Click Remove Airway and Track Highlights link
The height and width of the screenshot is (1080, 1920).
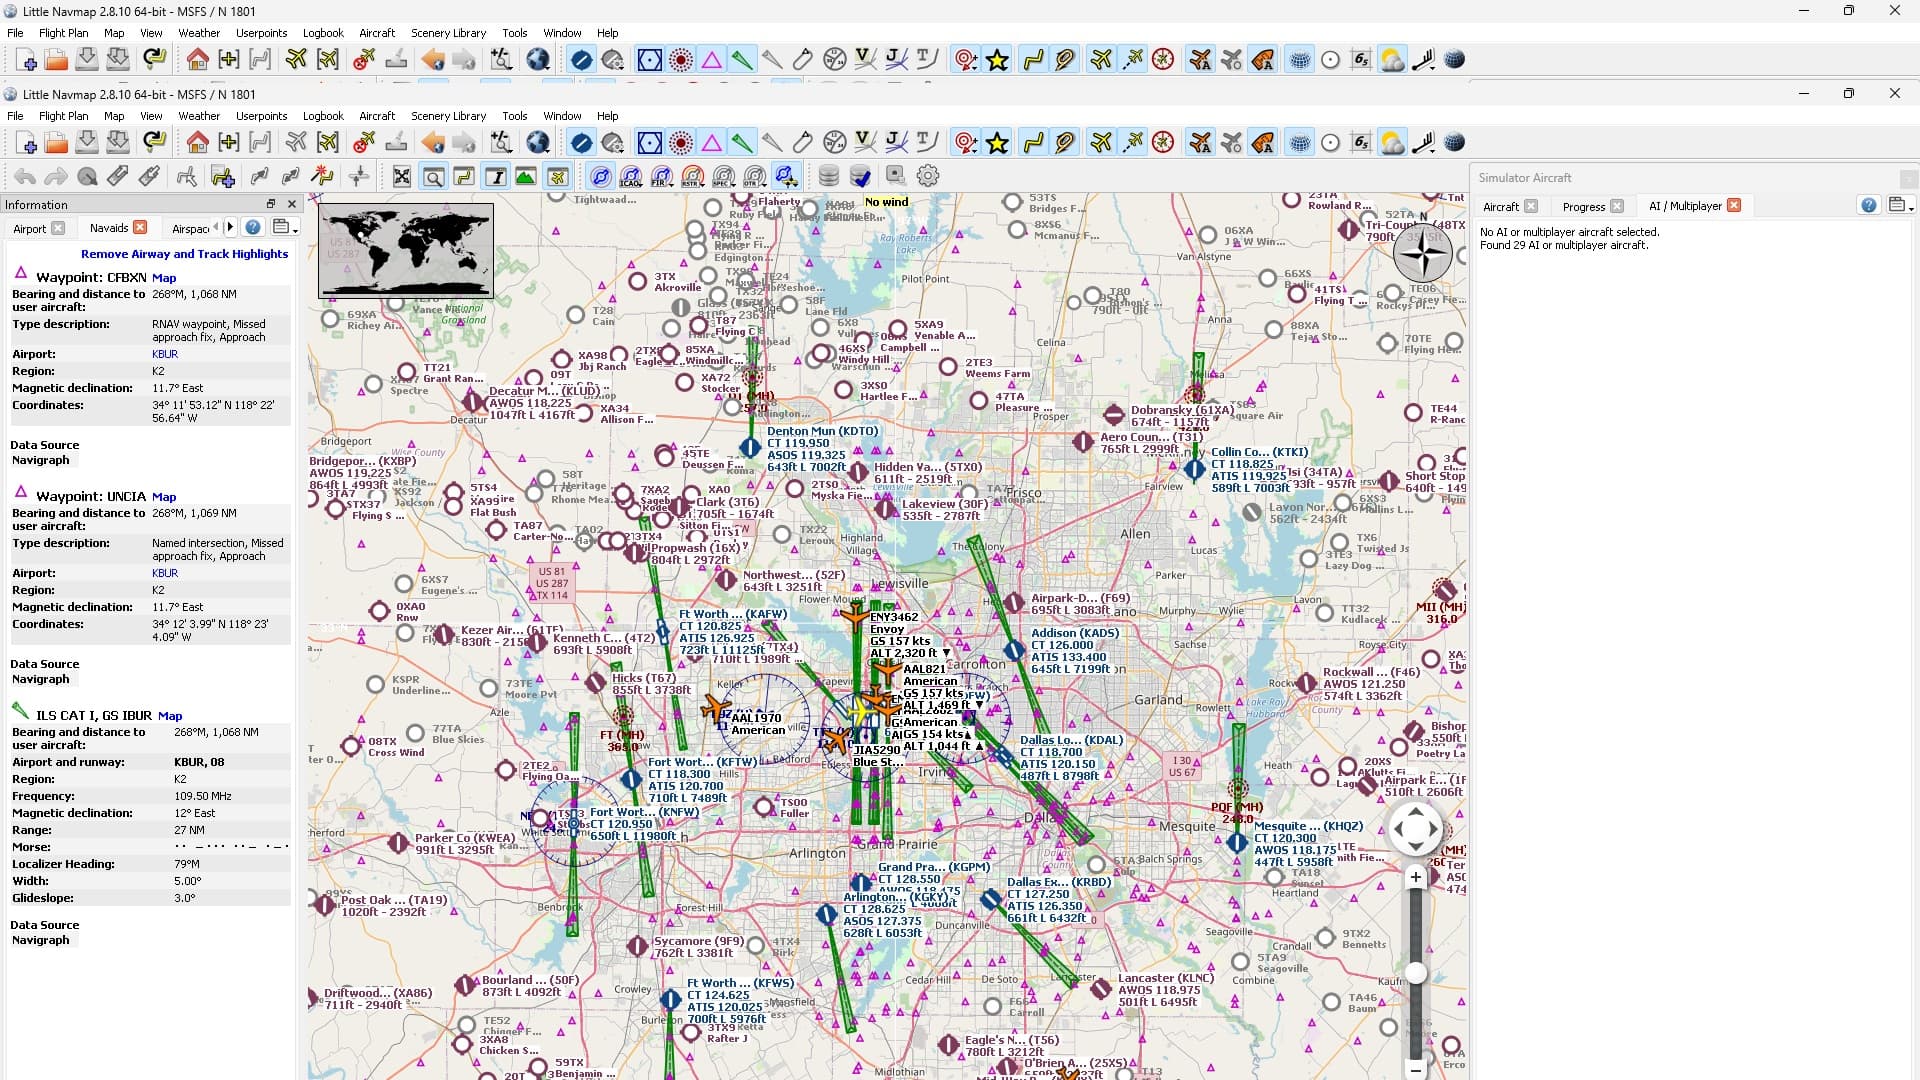tap(184, 254)
